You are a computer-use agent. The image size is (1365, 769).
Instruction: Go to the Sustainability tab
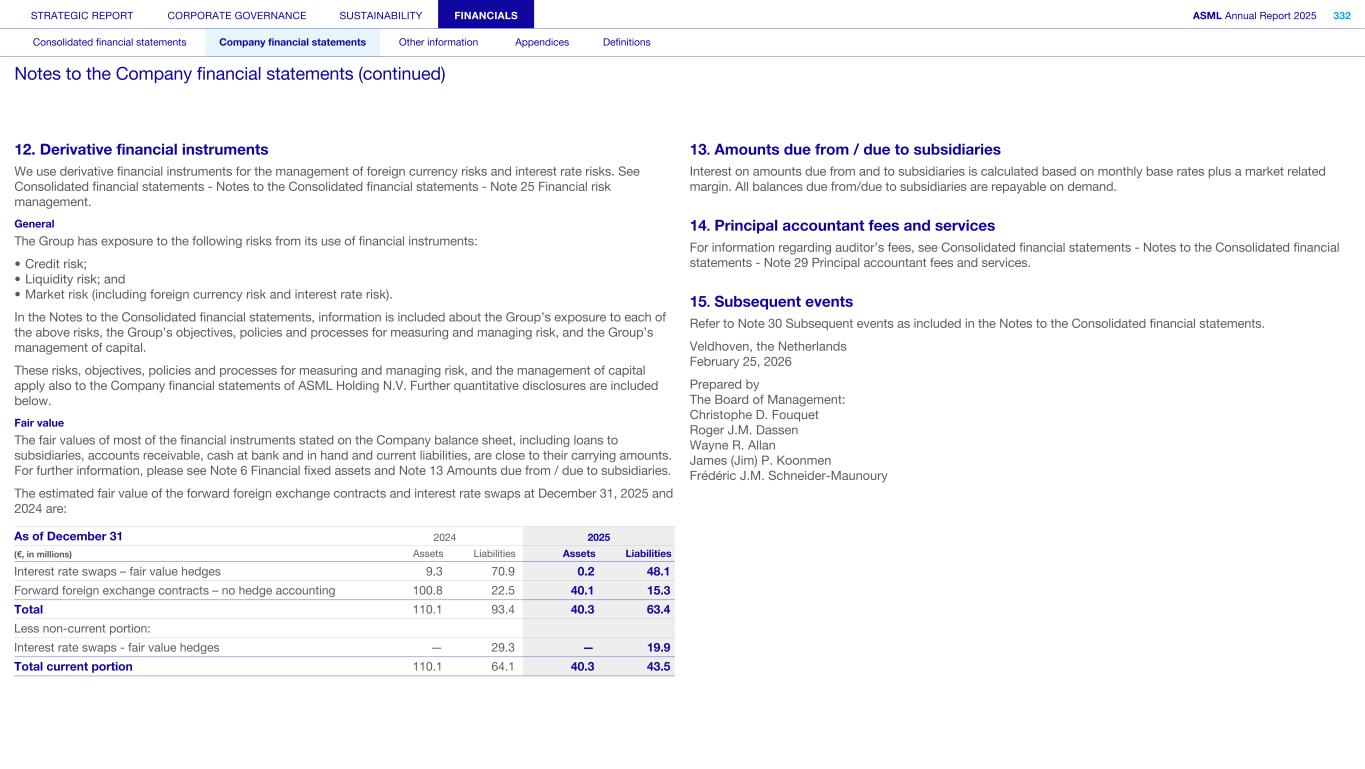pos(381,15)
